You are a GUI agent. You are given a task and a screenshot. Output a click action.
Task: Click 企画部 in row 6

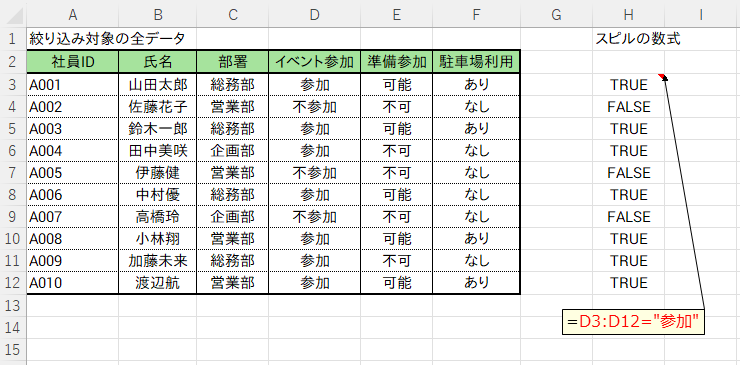[233, 151]
